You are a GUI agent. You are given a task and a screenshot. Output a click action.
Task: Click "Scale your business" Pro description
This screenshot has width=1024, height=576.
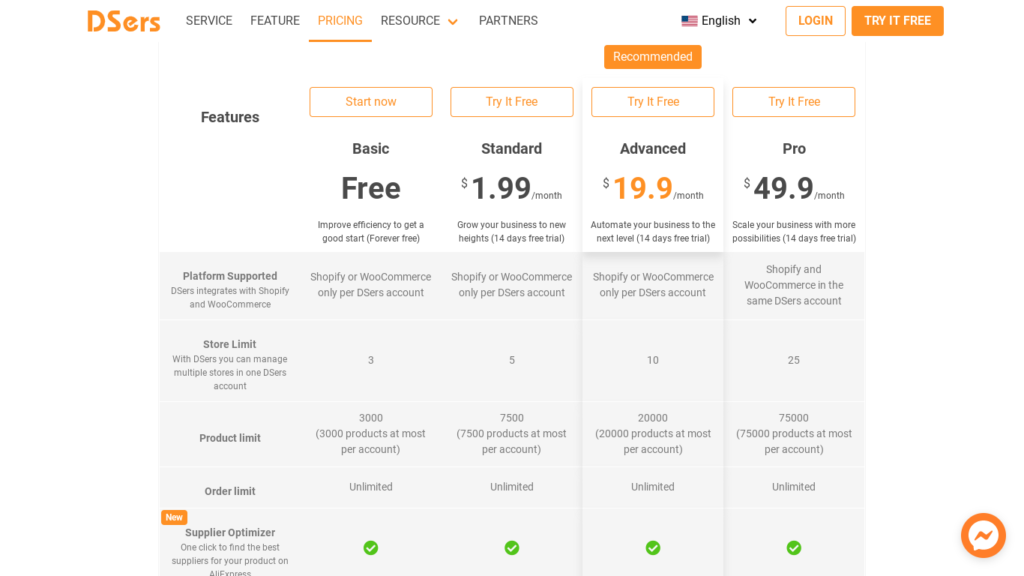point(793,232)
